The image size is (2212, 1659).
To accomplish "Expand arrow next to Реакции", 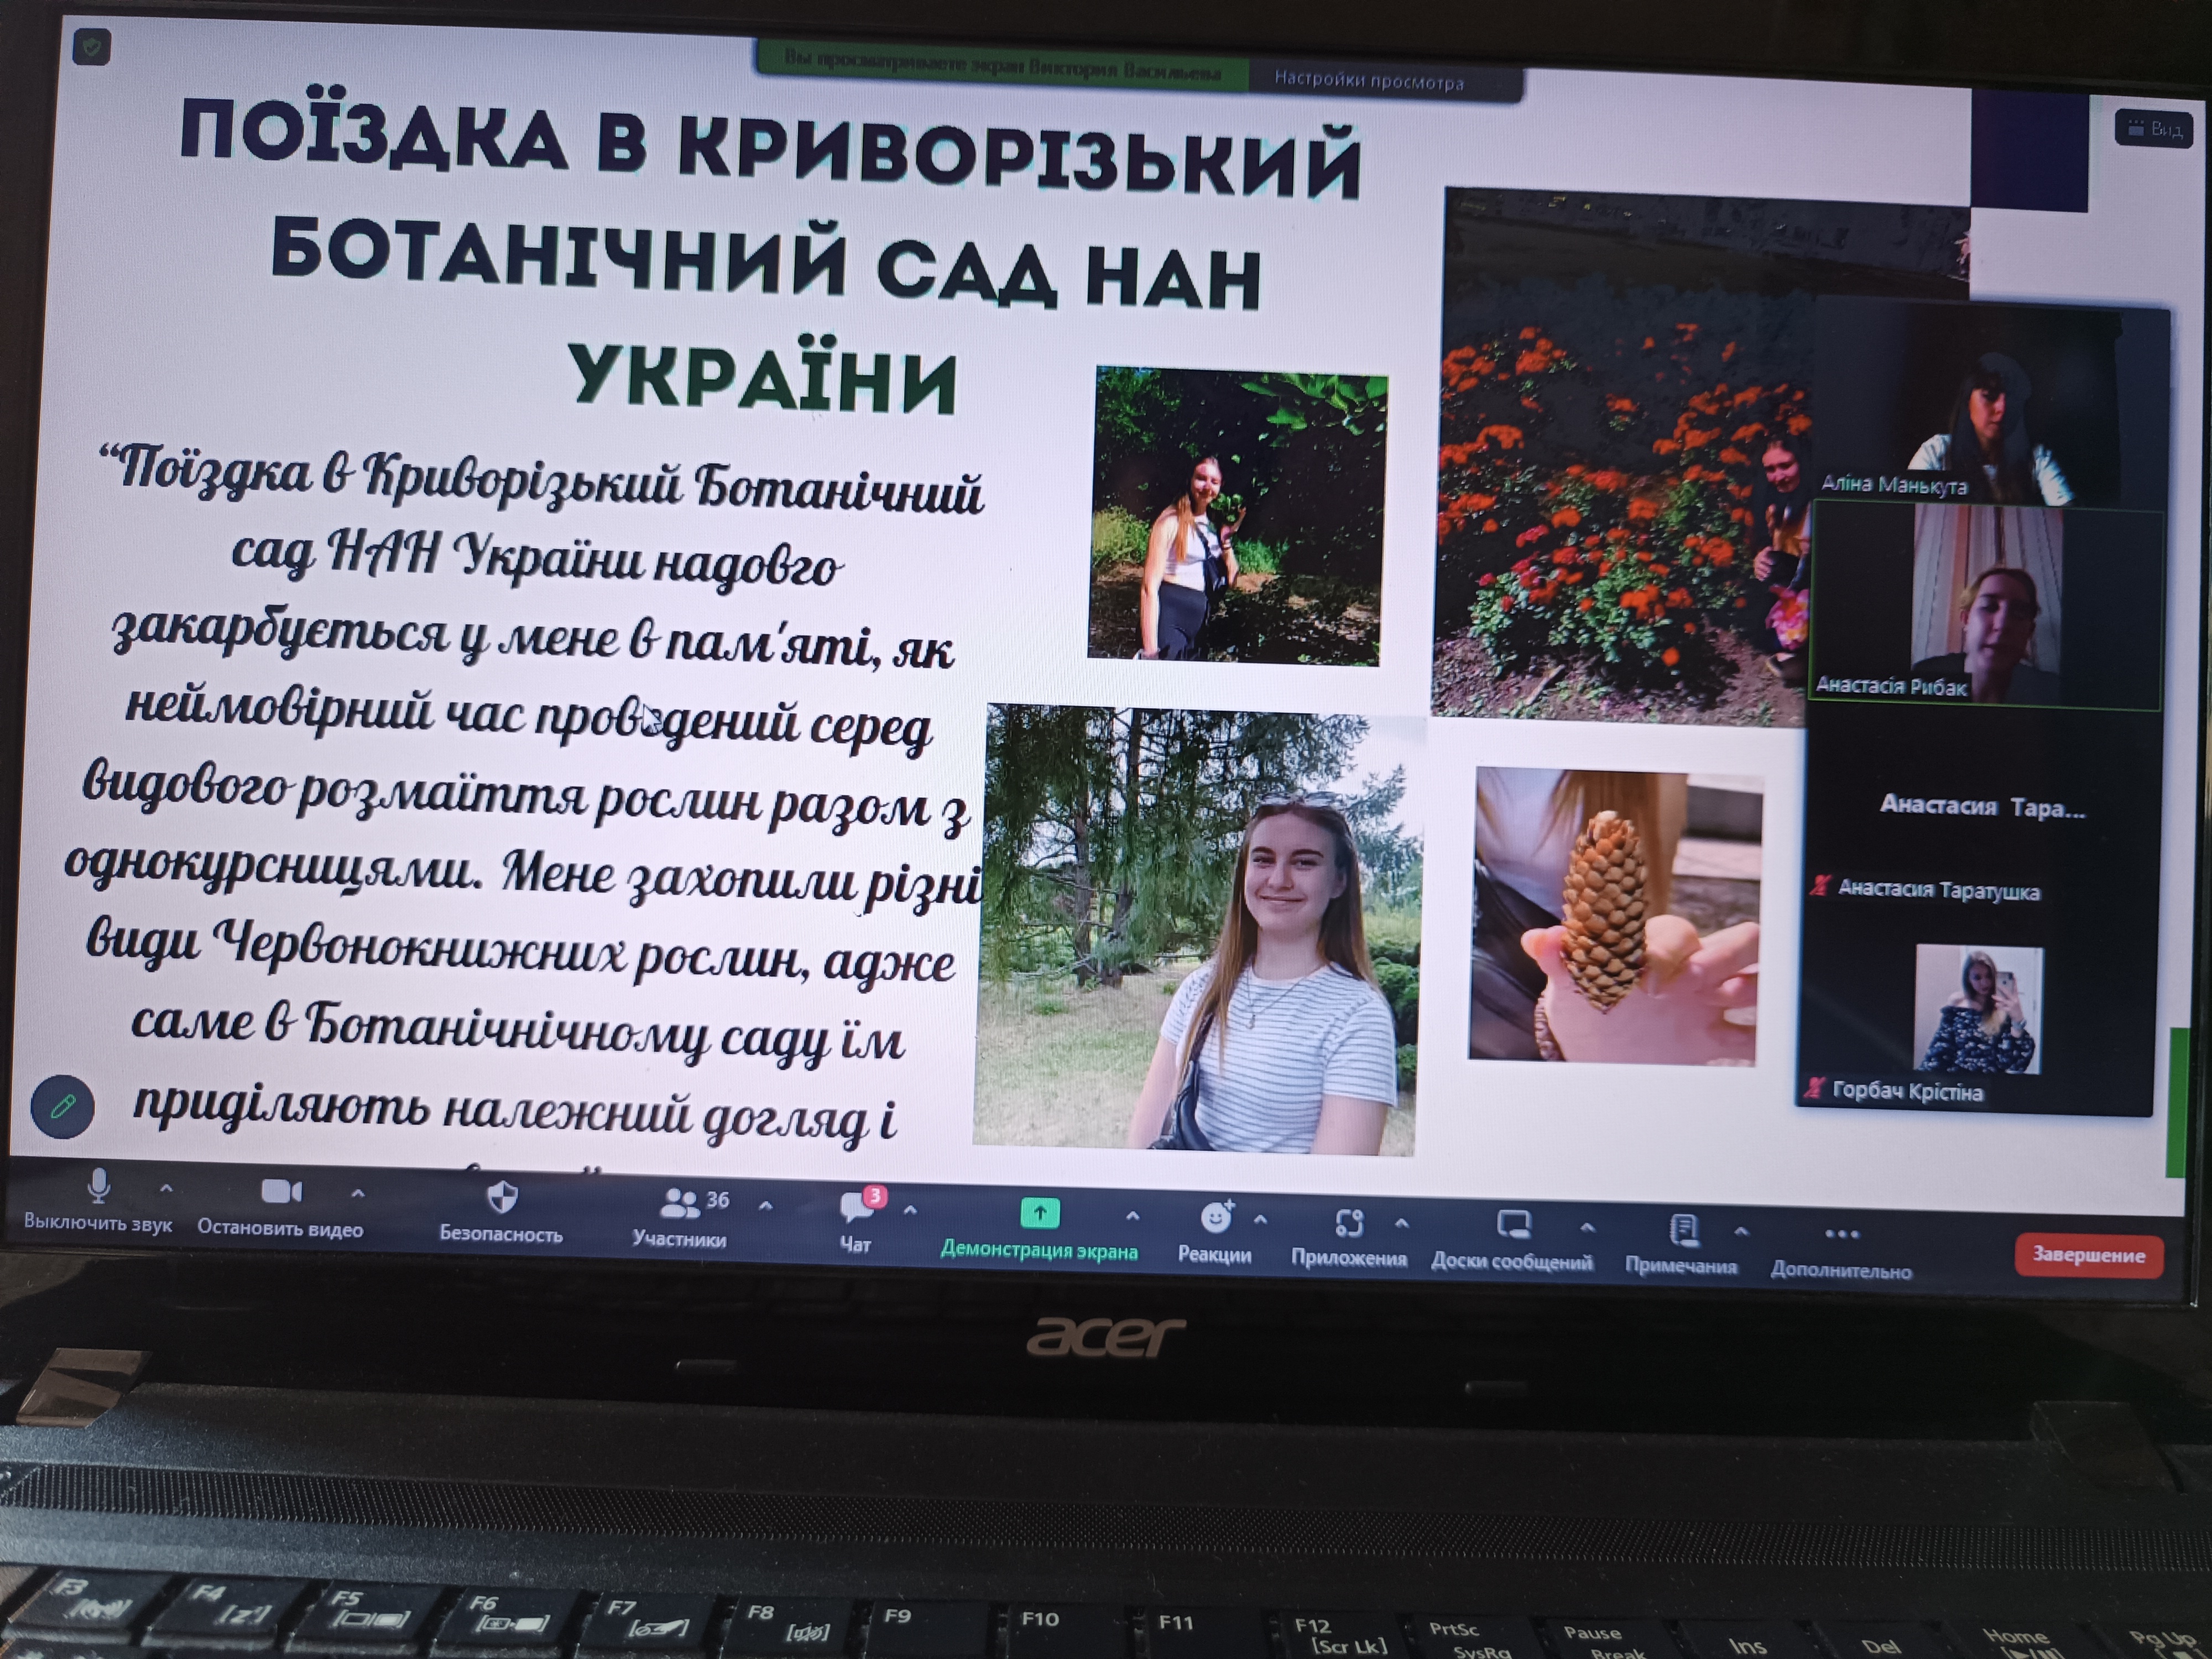I will (1260, 1220).
